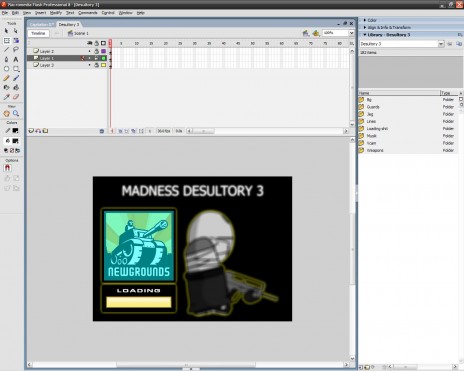Screen dimensions: 464x371
Task: Select the Free Transform tool
Action: click(x=6, y=41)
